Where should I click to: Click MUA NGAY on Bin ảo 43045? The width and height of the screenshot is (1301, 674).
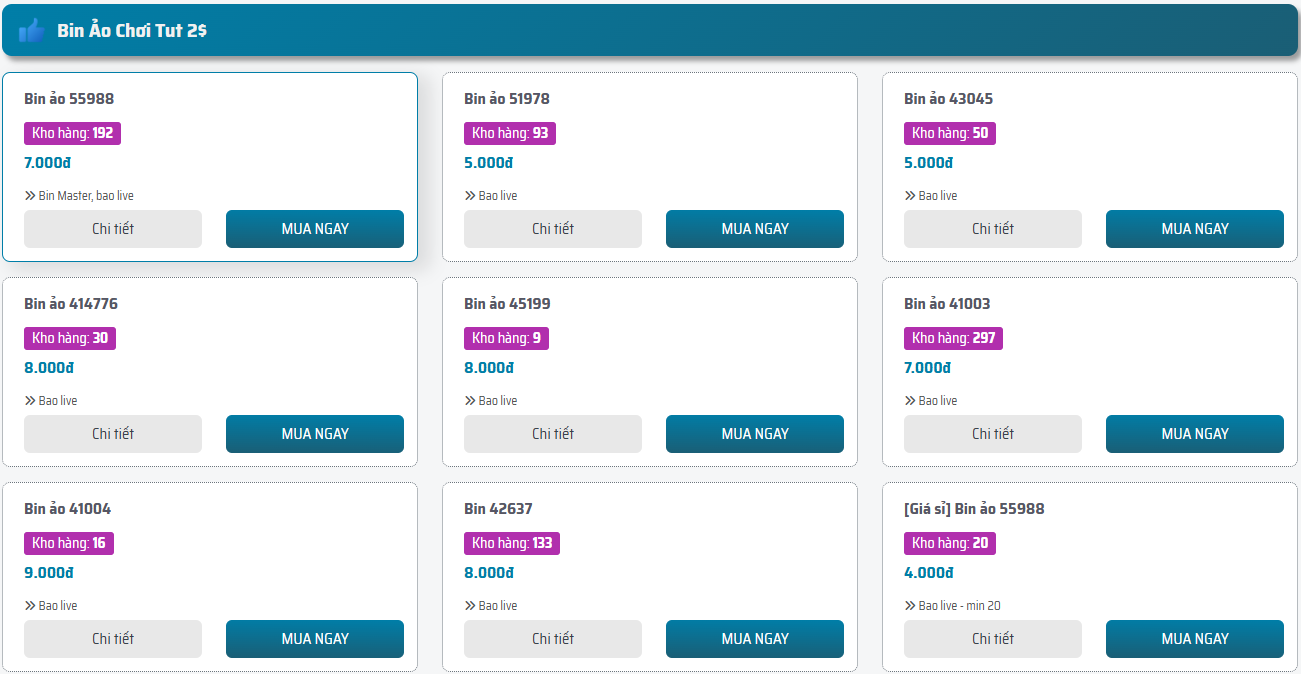tap(1195, 229)
